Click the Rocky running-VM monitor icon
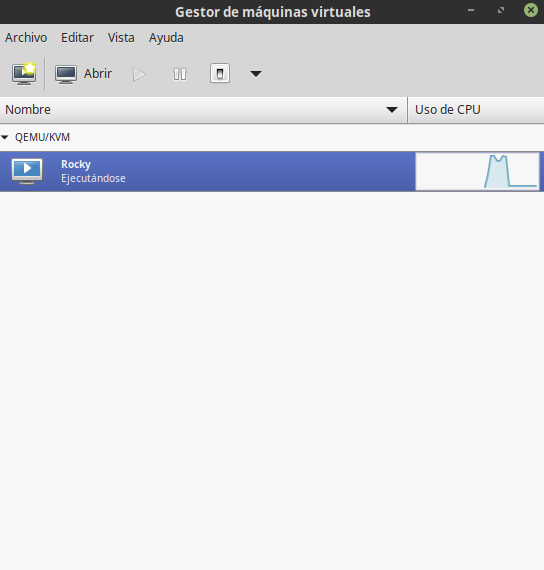 coord(27,171)
